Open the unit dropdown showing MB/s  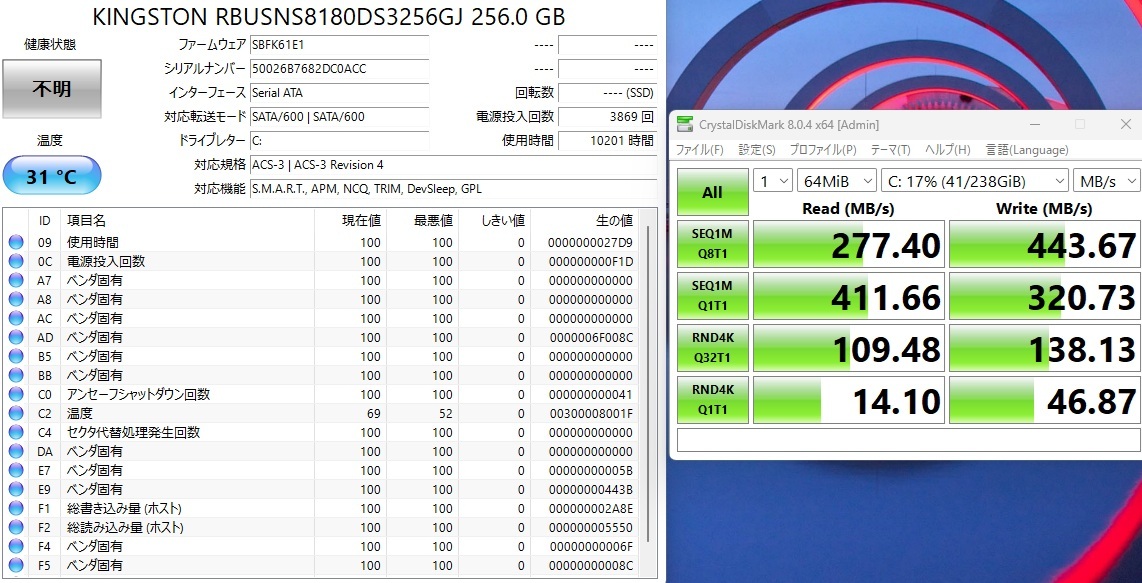point(1106,181)
